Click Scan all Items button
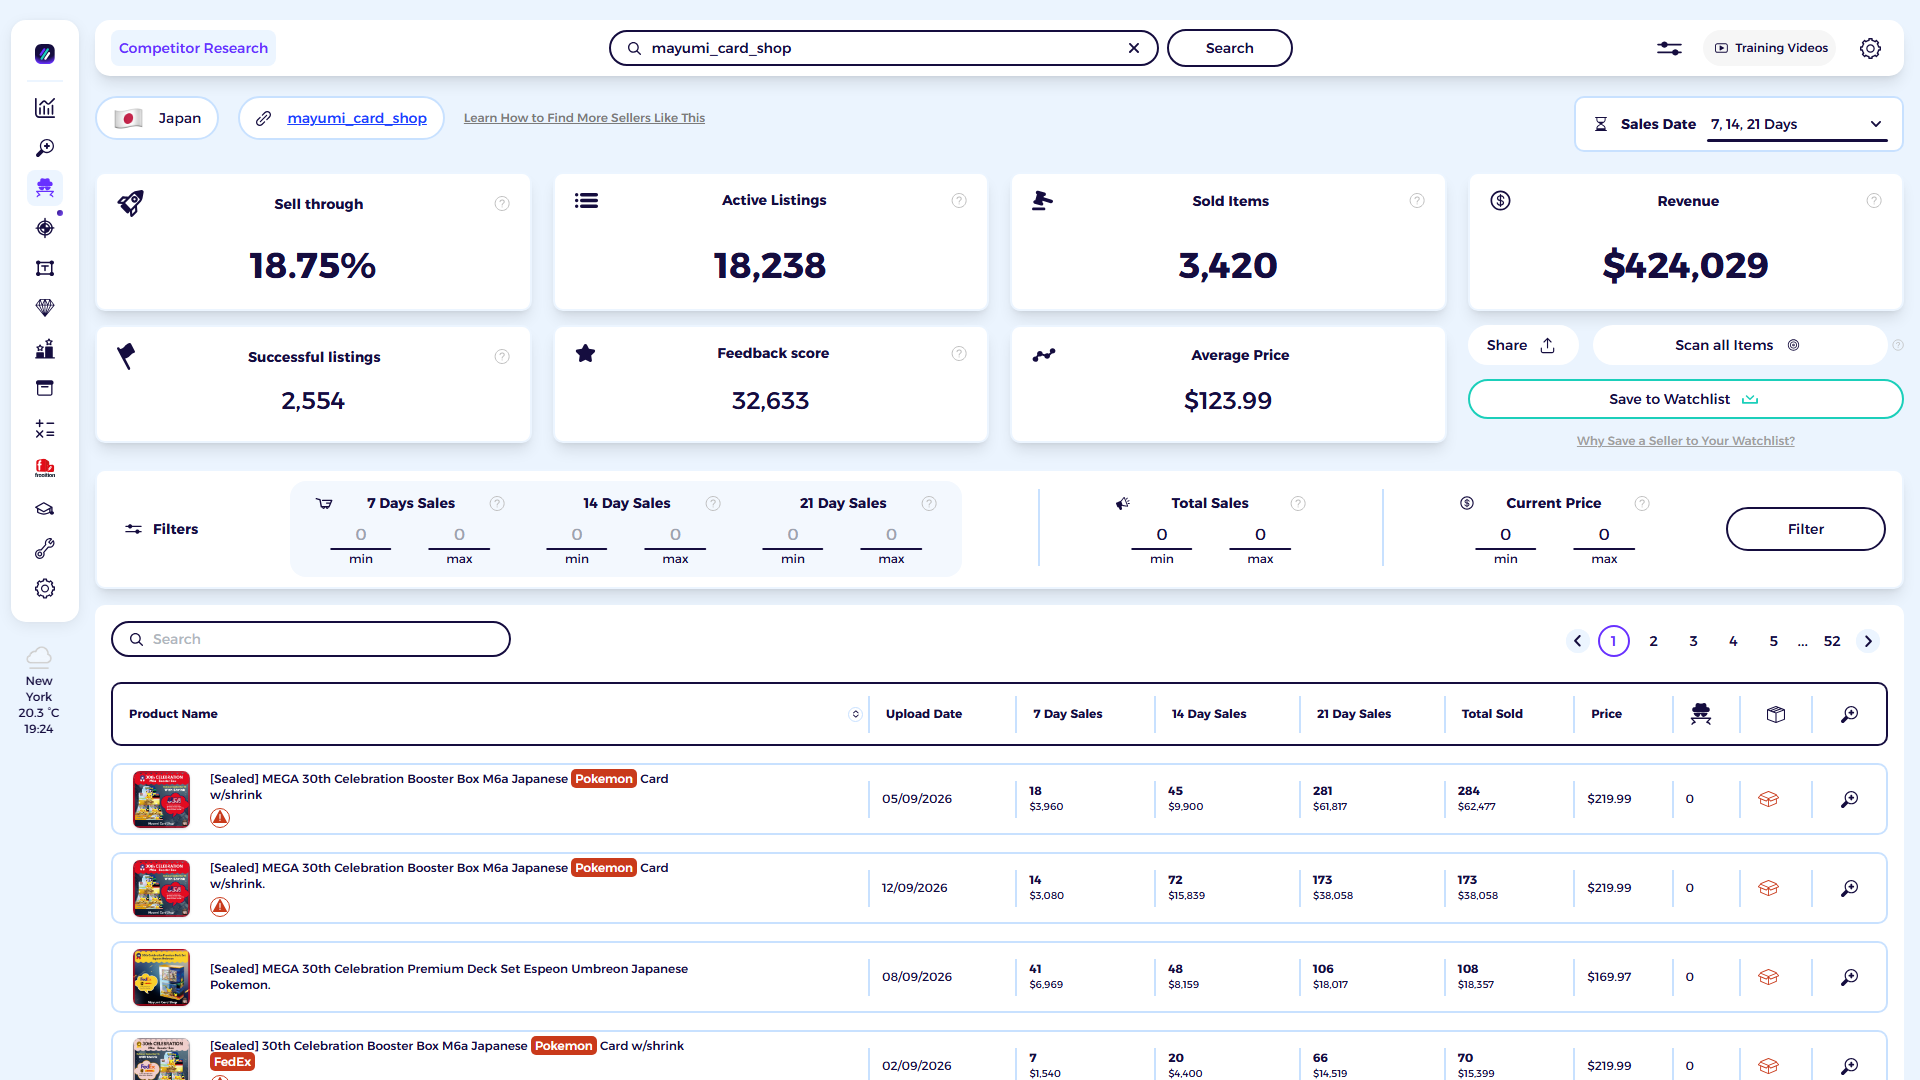1920x1080 pixels. (1738, 345)
